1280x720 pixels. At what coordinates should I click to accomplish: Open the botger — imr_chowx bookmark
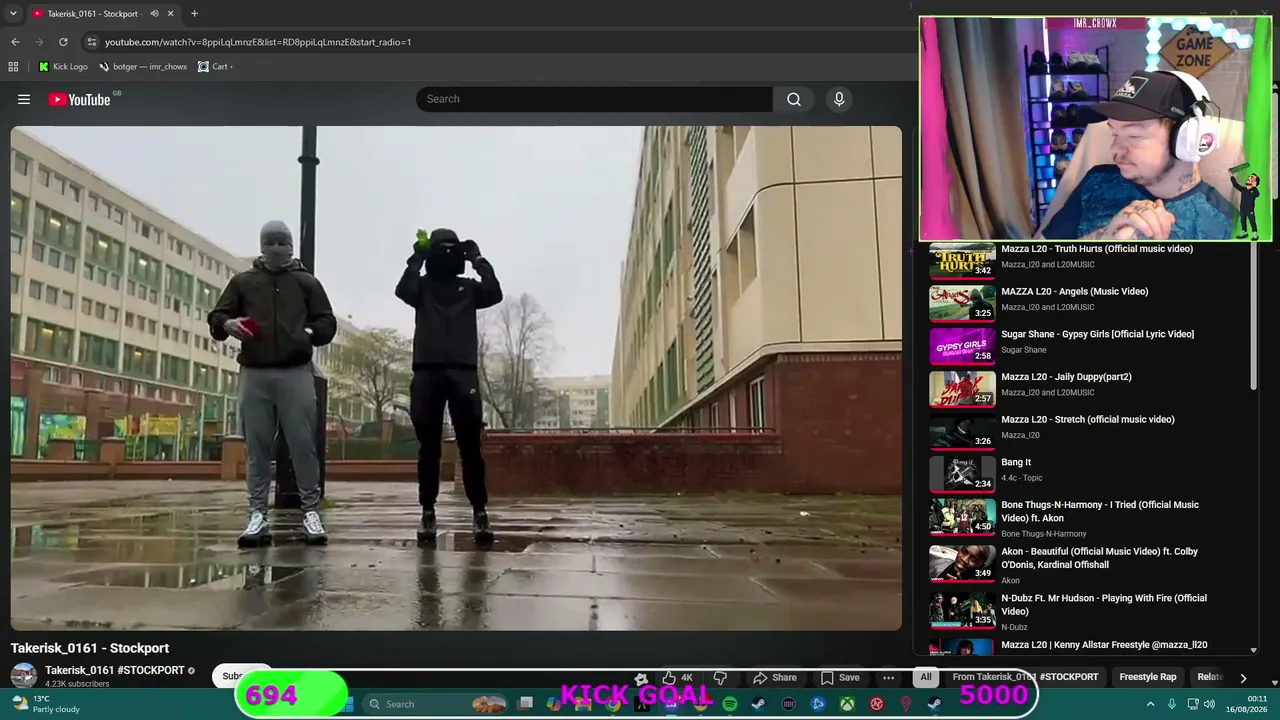[x=143, y=67]
